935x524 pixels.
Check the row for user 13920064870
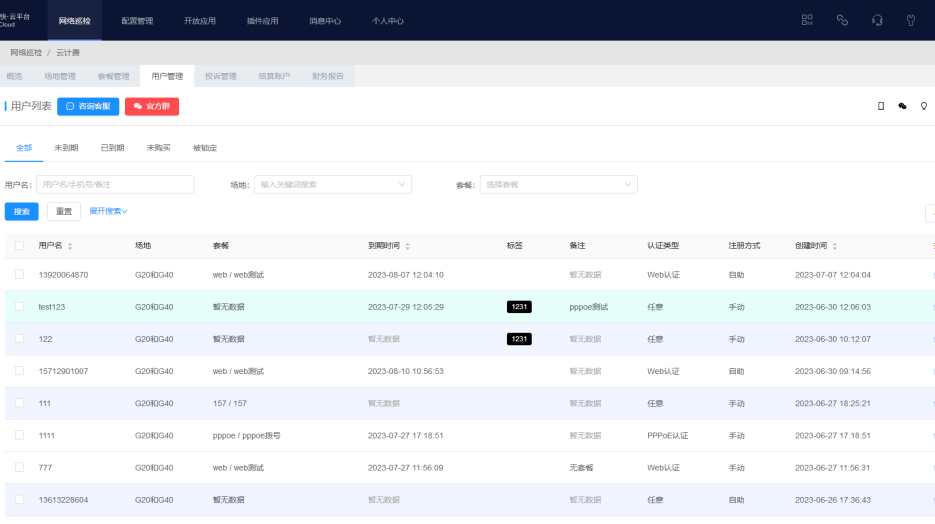[x=20, y=274]
